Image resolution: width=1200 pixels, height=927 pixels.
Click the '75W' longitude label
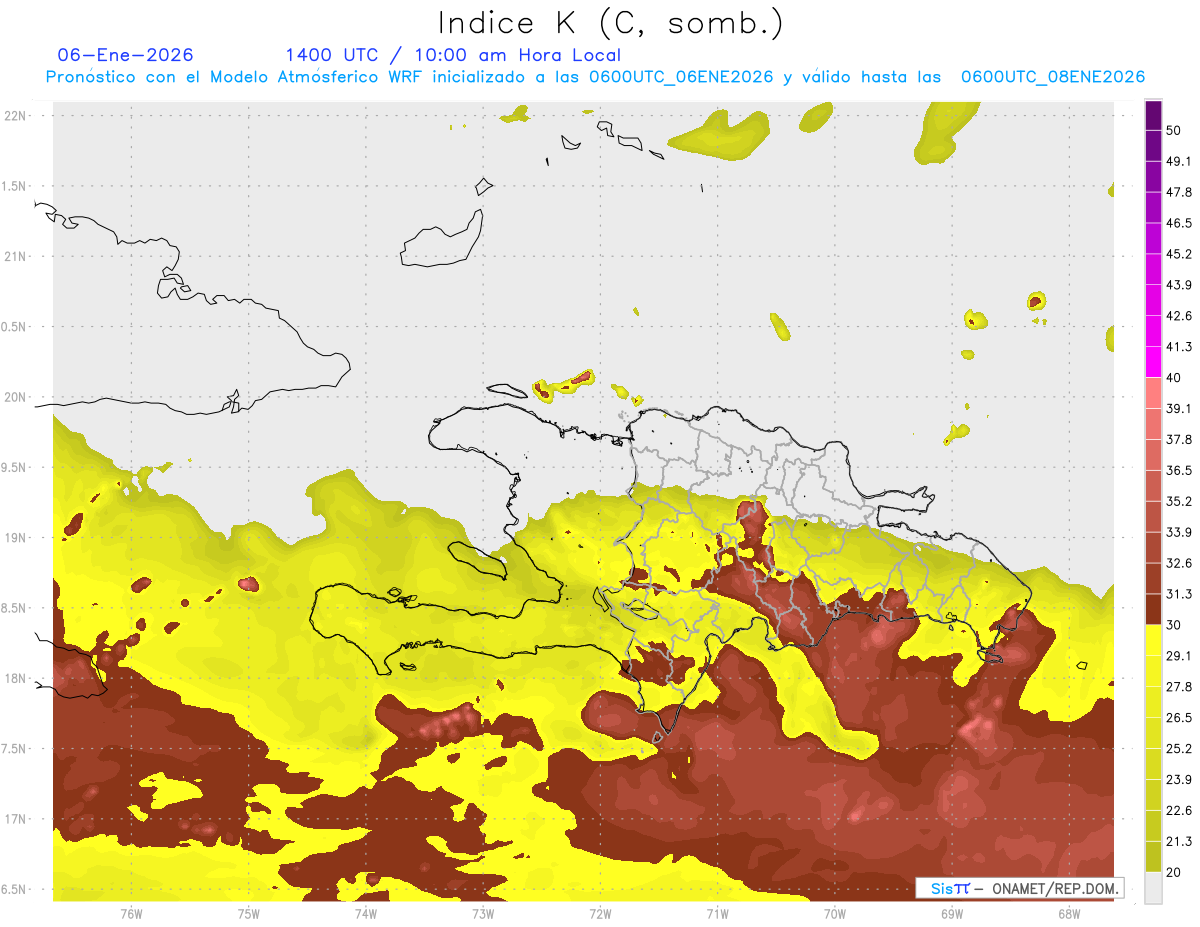[x=249, y=914]
